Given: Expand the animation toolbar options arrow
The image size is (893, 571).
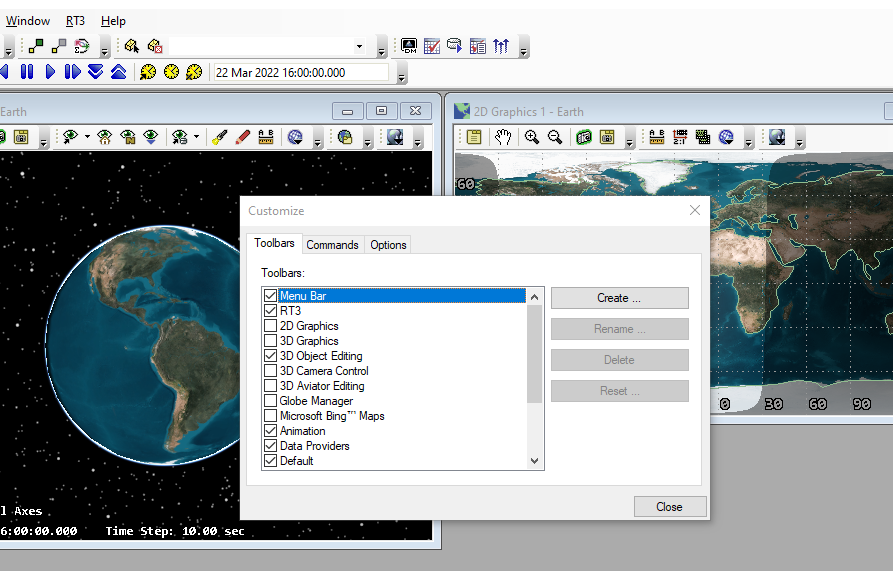Looking at the screenshot, I should click(x=402, y=76).
